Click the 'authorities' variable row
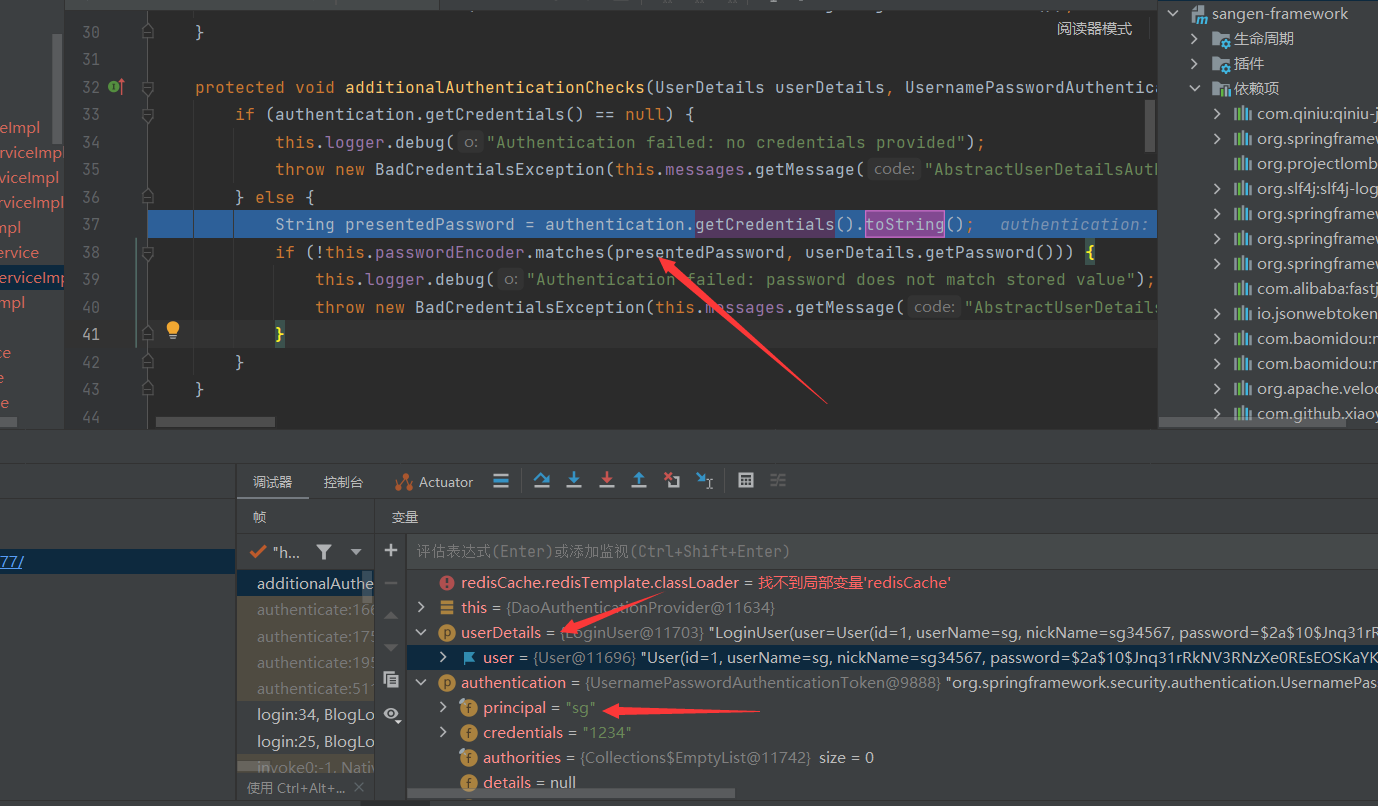 click(x=892, y=757)
